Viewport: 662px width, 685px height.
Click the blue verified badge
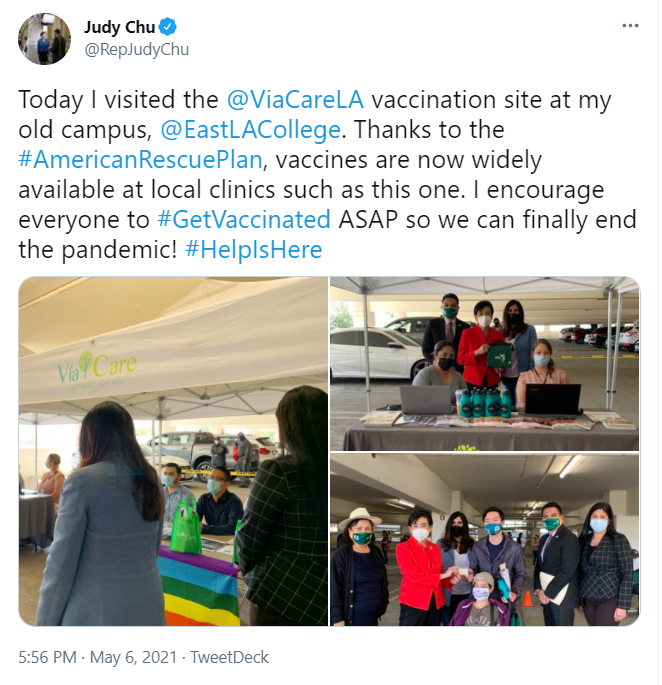(168, 27)
